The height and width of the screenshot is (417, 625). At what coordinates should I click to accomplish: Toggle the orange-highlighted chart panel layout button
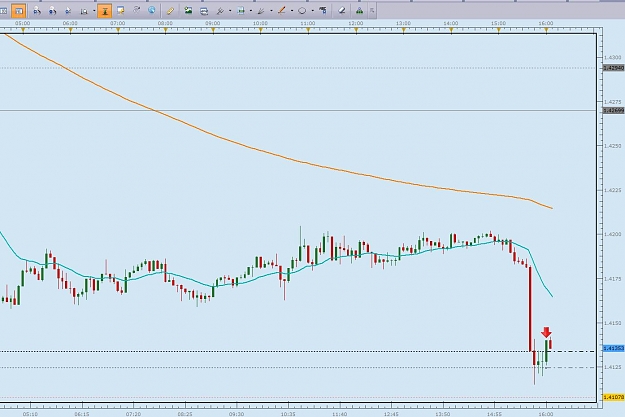19,11
